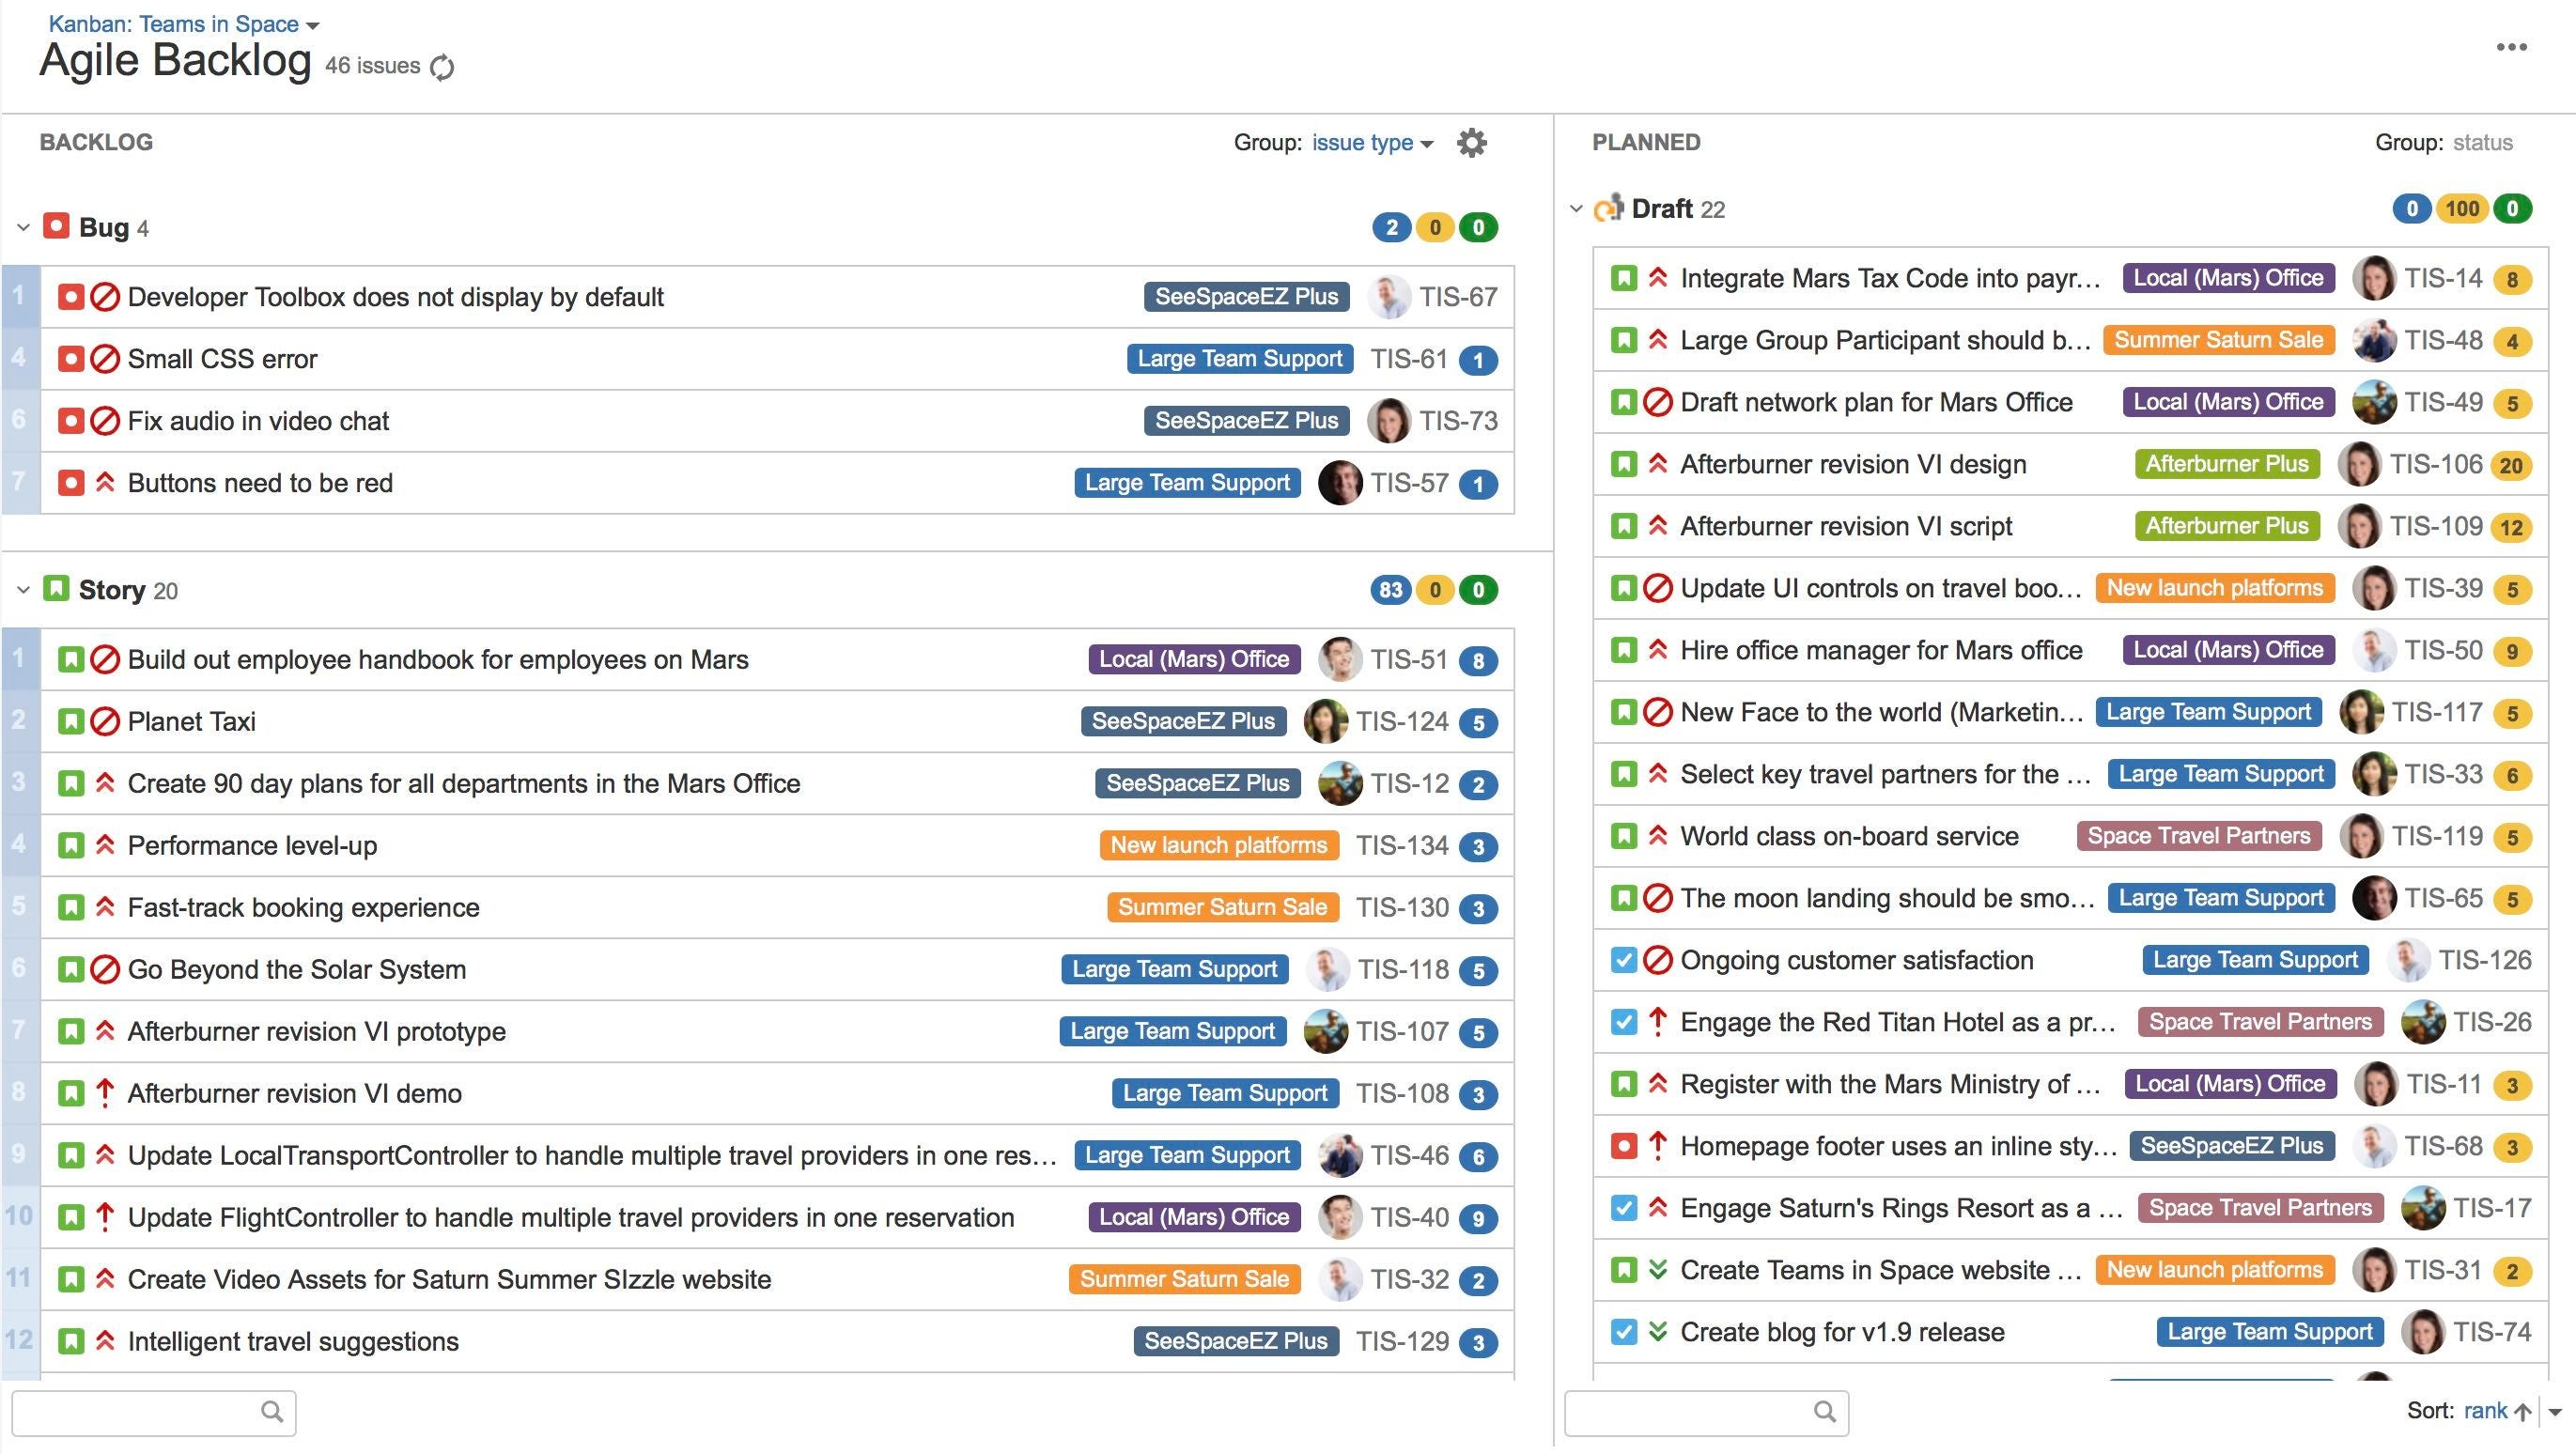
Task: Click the blocked icon on Go Beyond the Solar System
Action: 105,969
